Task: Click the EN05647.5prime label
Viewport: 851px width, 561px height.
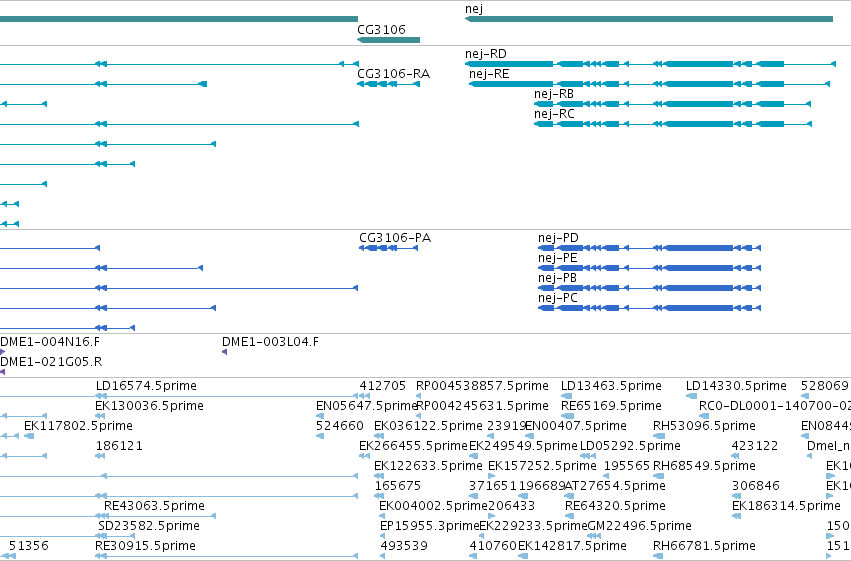Action: click(x=366, y=406)
